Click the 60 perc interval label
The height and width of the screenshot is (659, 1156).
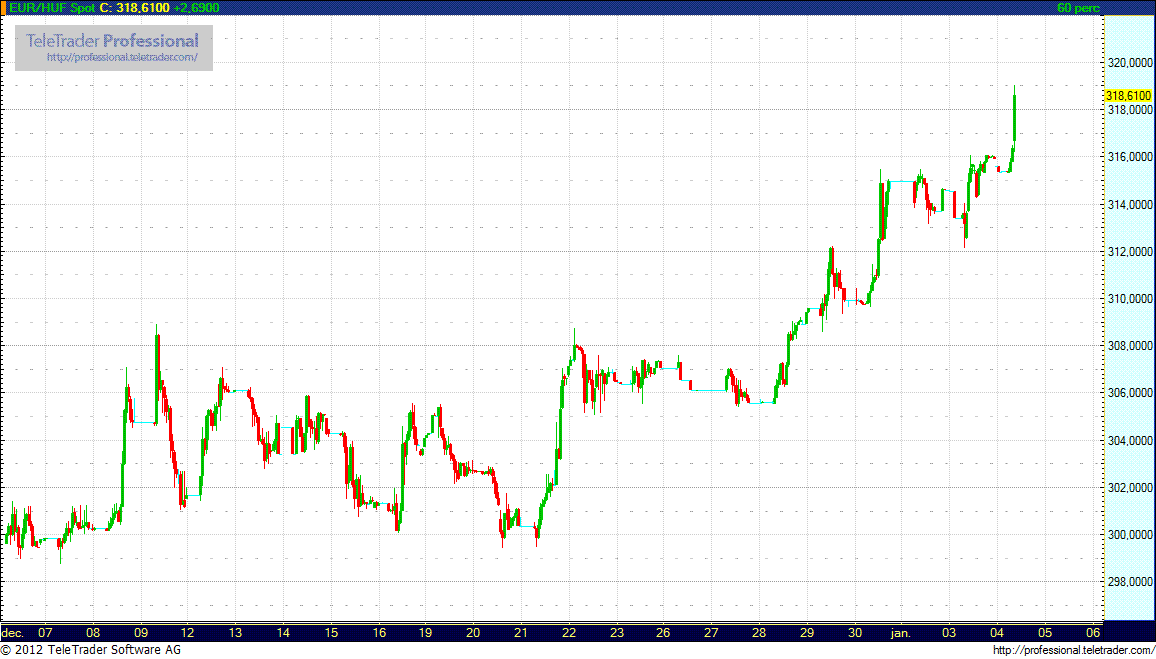pyautogui.click(x=1078, y=7)
